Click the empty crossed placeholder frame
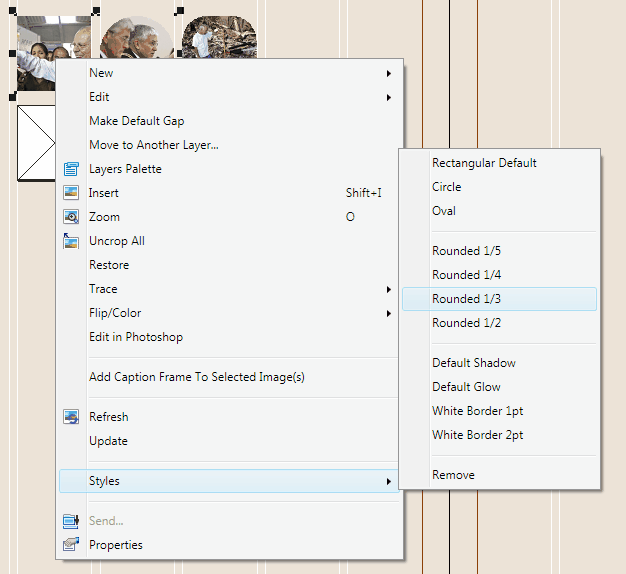 (36, 143)
